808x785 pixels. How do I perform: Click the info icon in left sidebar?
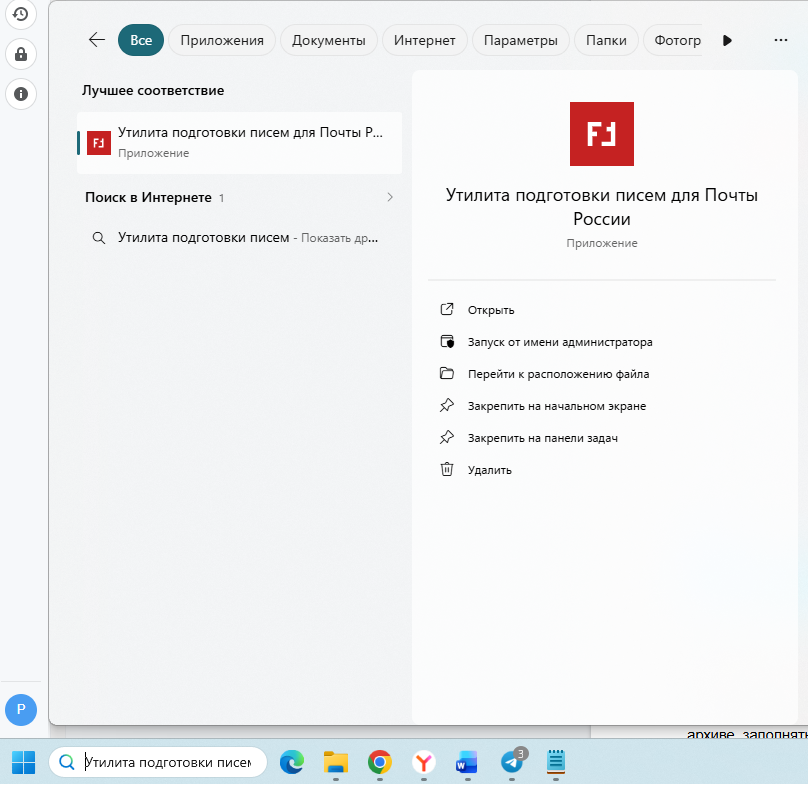tap(20, 94)
